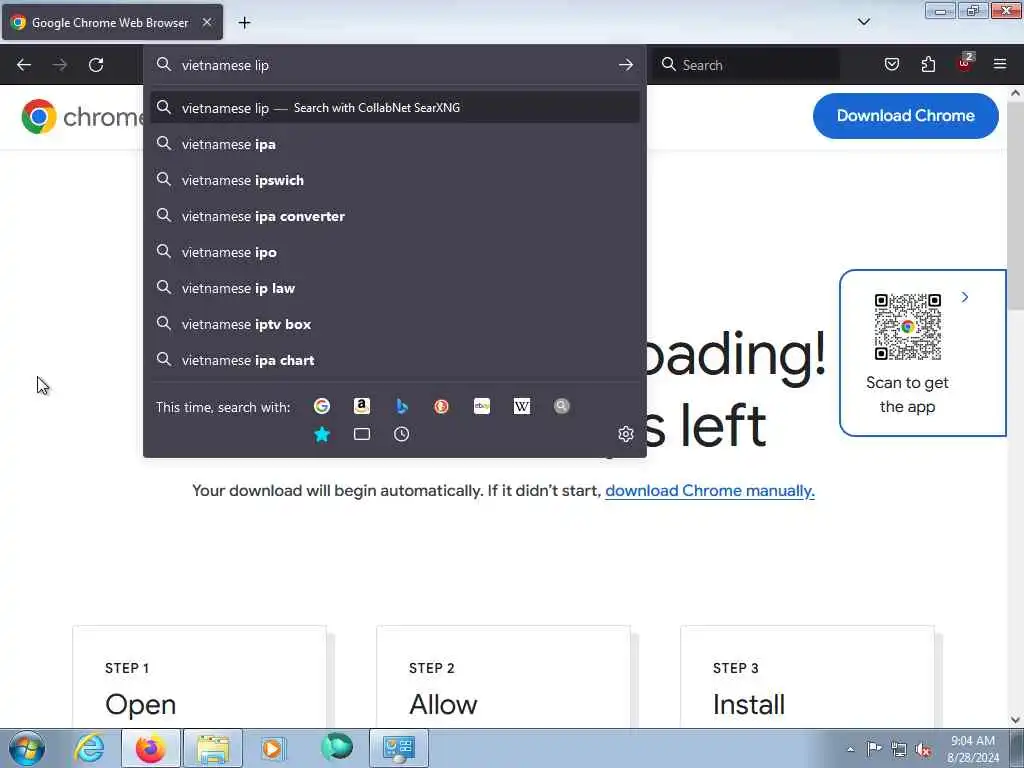
Task: Choose suggestion 'vietnamese iptv box'
Action: pos(395,324)
